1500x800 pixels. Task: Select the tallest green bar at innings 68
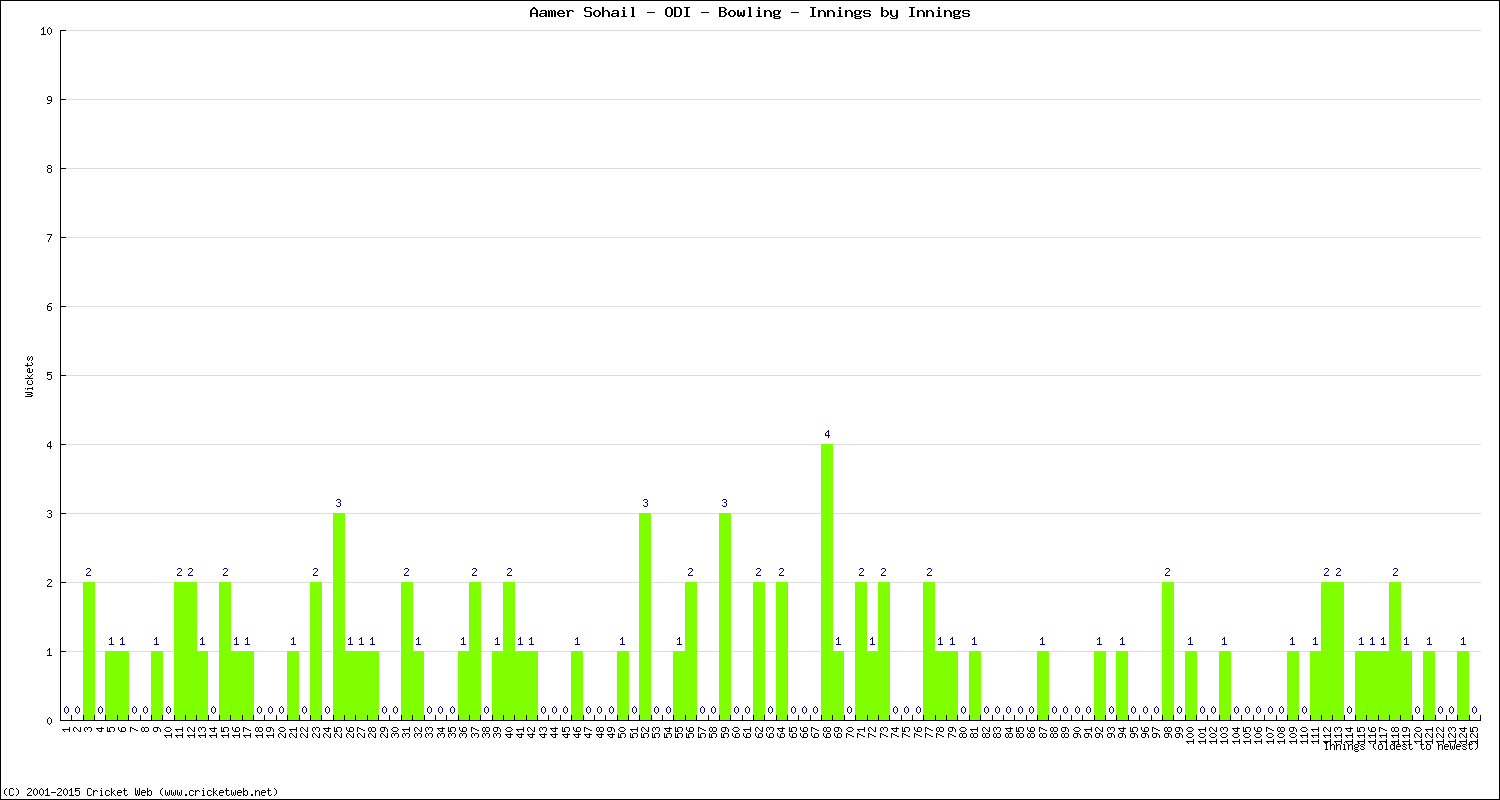pos(827,582)
